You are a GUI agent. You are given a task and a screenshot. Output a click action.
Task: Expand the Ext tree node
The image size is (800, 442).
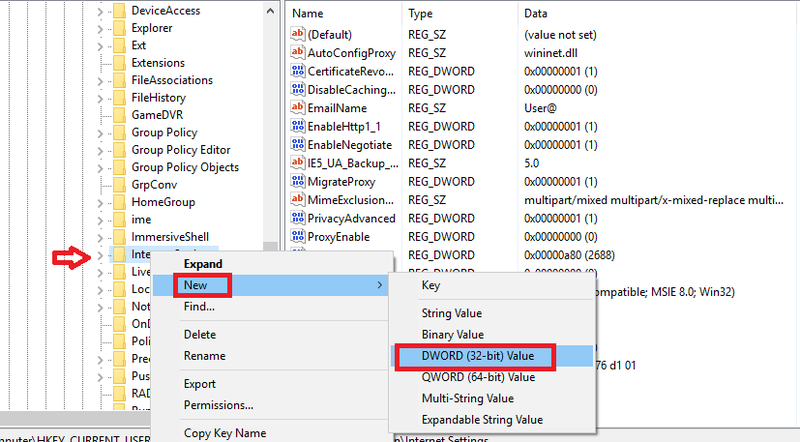point(100,46)
